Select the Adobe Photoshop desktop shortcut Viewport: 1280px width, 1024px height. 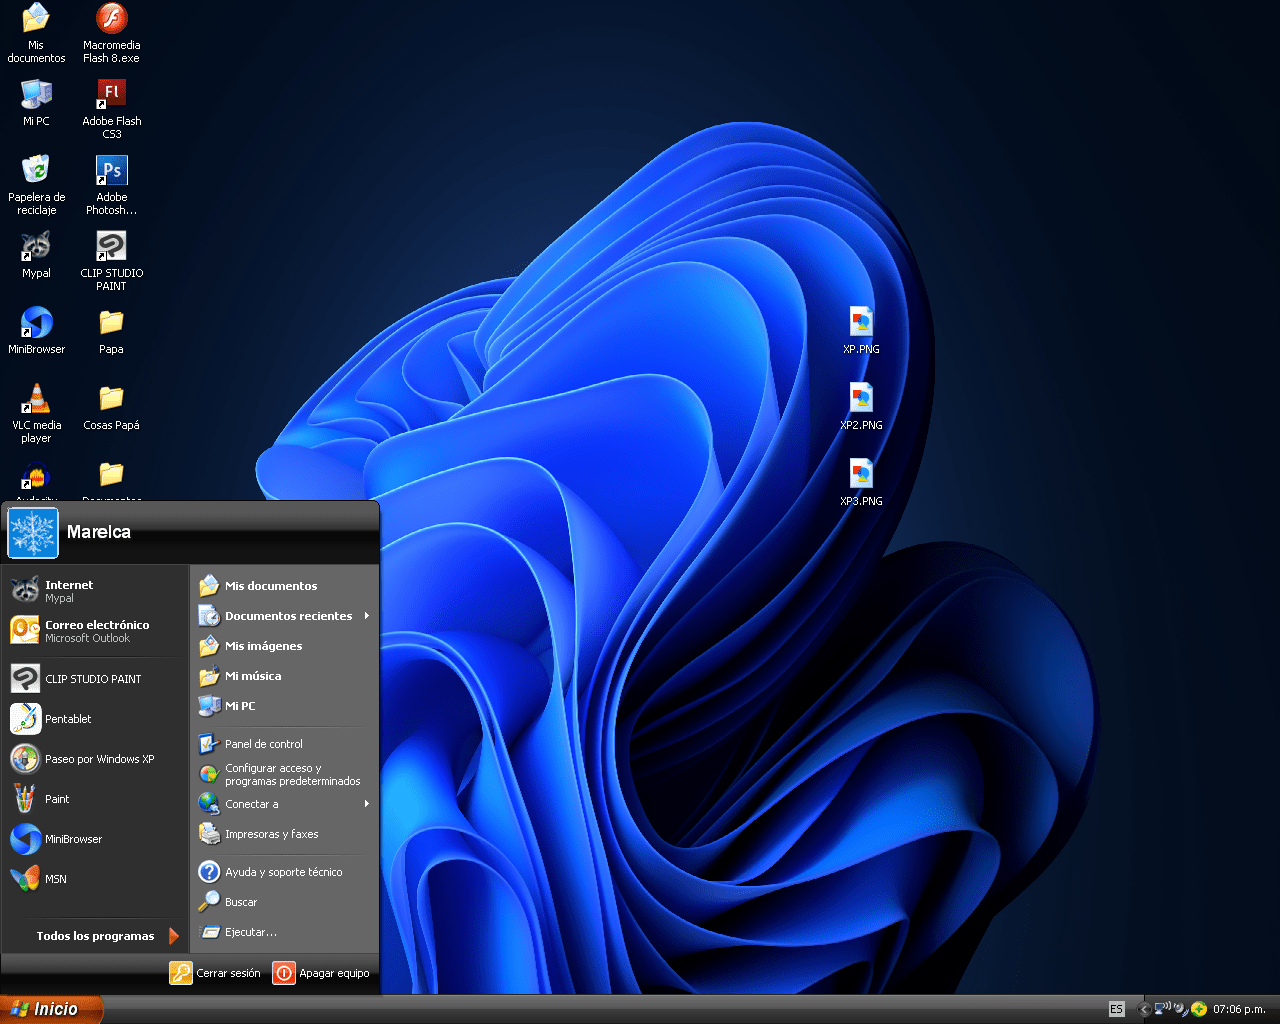[111, 171]
